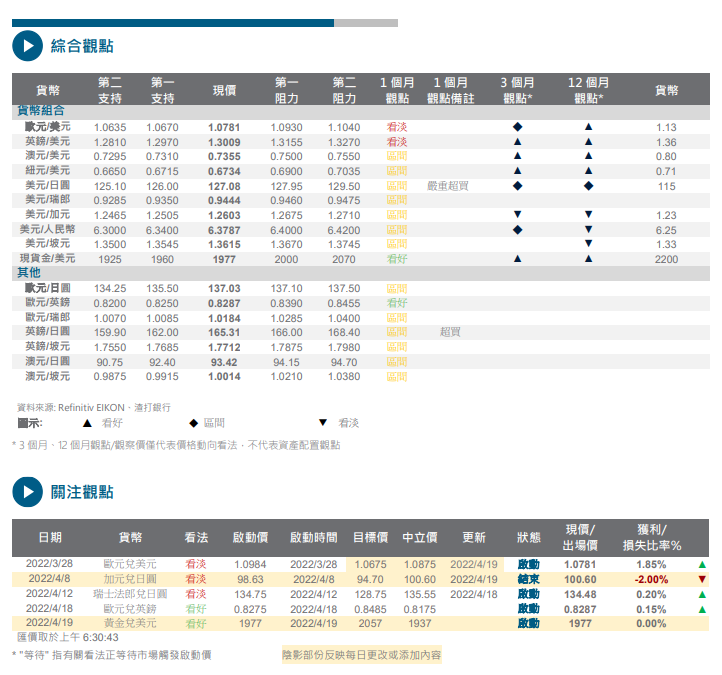Click the 貨幣組合 section header row
The width and height of the screenshot is (722, 675).
(40, 111)
